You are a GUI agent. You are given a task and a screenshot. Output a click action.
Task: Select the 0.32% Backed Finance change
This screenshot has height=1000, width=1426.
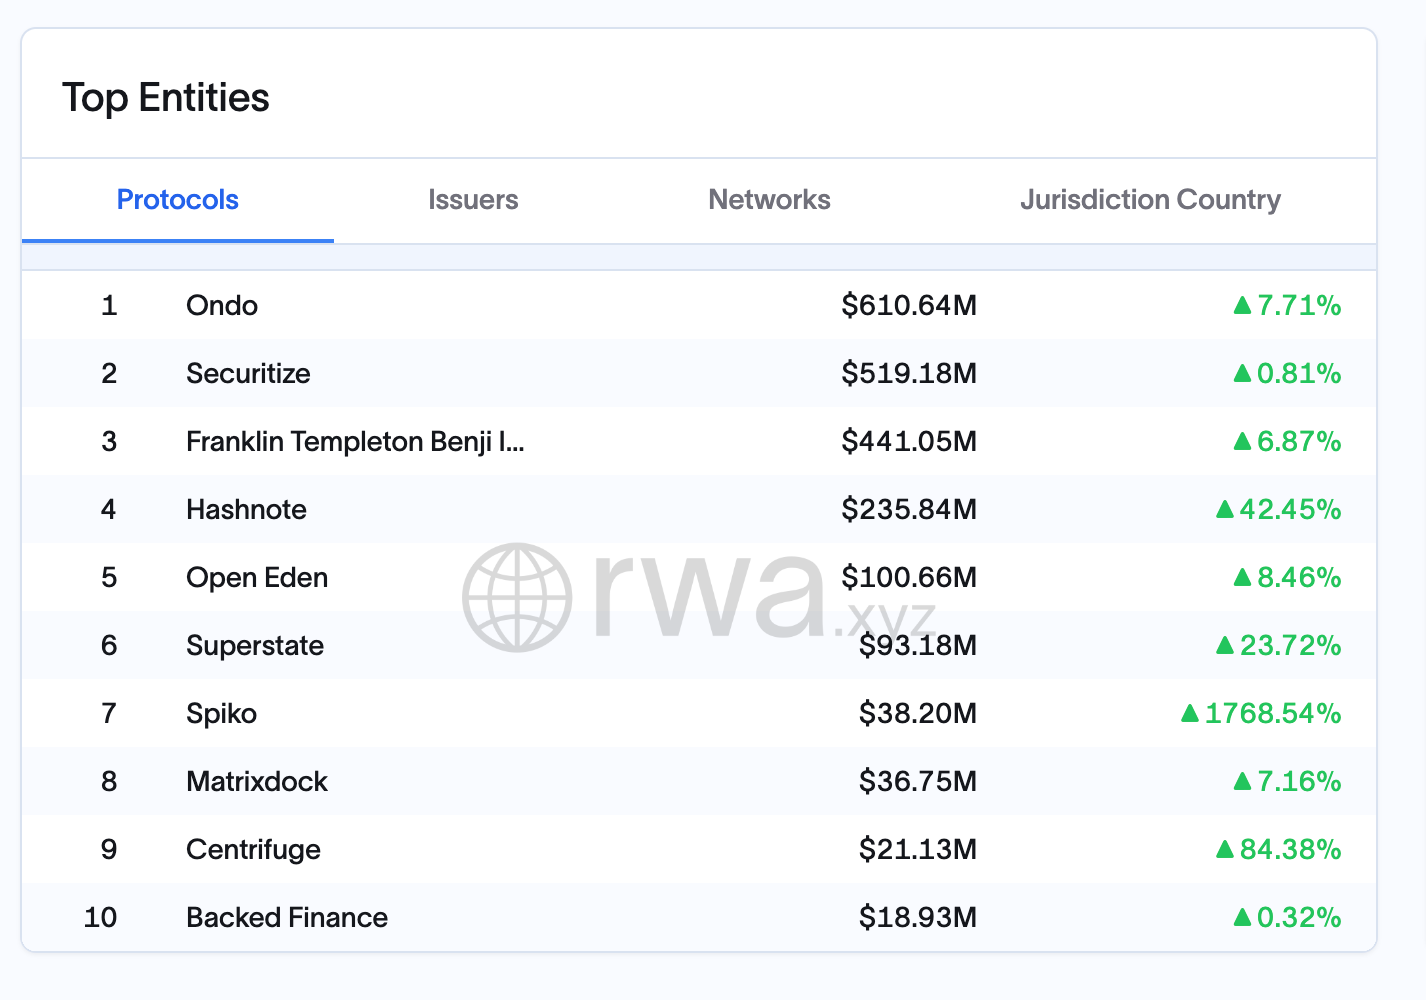click(x=1299, y=918)
